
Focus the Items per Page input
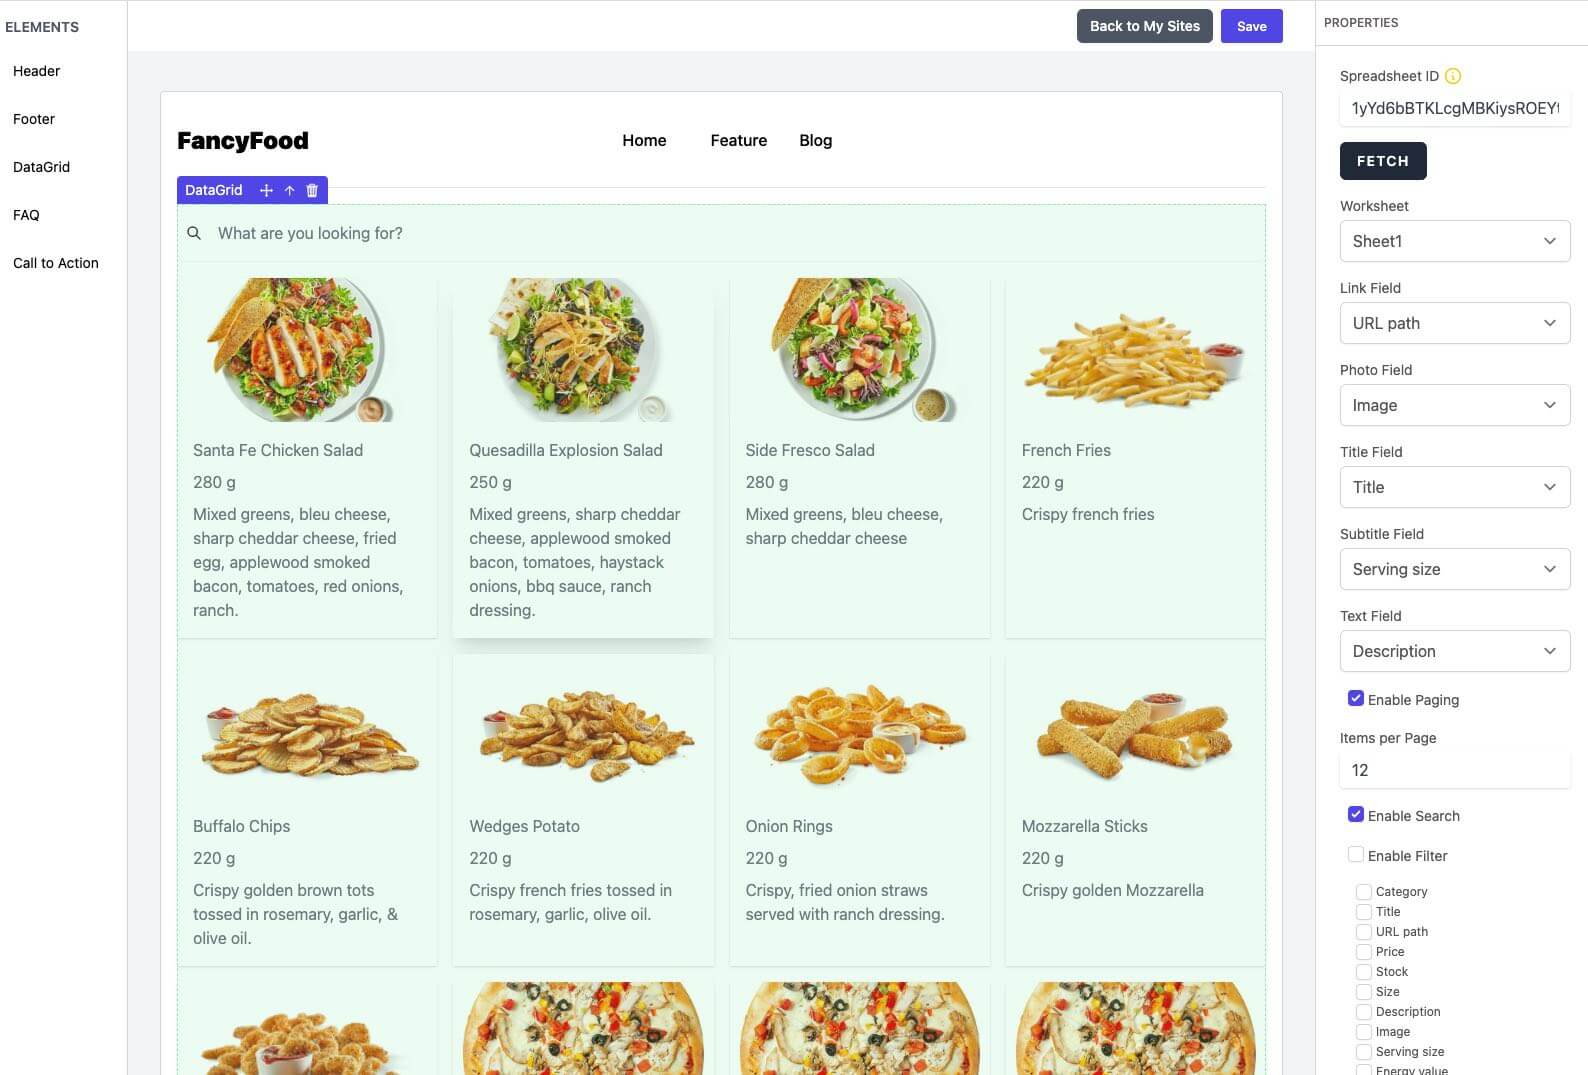click(1454, 770)
